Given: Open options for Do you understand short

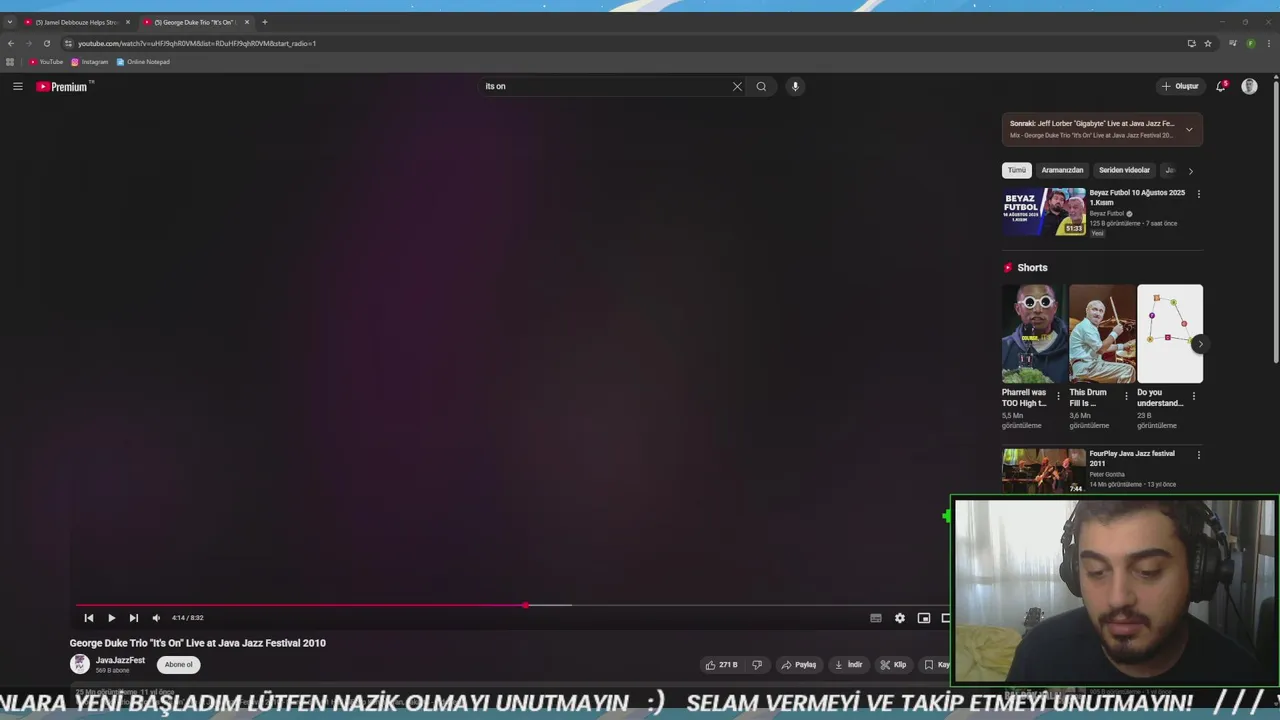Looking at the screenshot, I should coord(1193,396).
